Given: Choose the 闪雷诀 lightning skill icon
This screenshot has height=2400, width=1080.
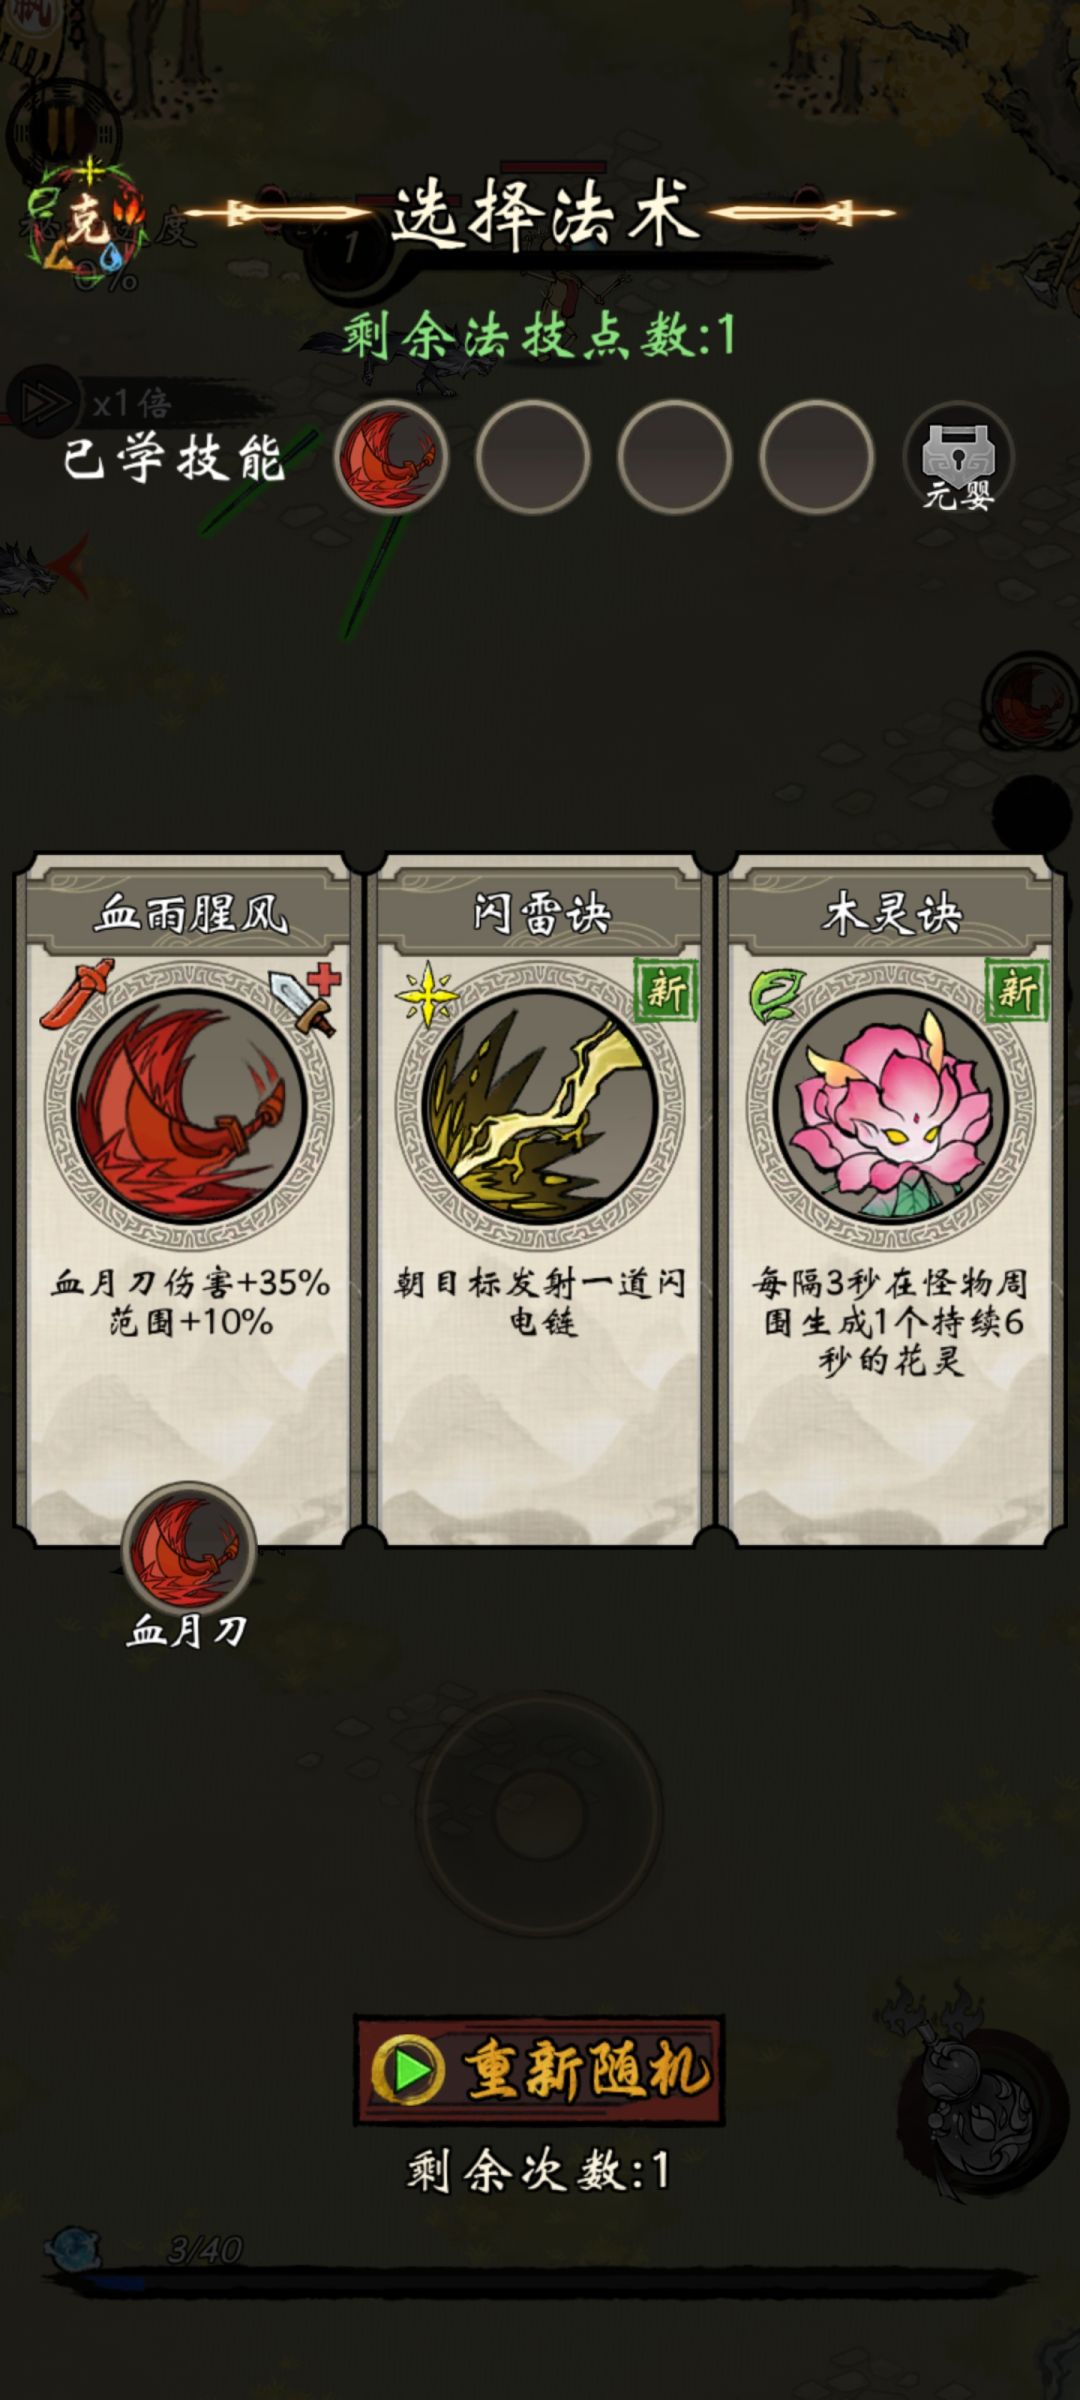Looking at the screenshot, I should click(540, 1106).
